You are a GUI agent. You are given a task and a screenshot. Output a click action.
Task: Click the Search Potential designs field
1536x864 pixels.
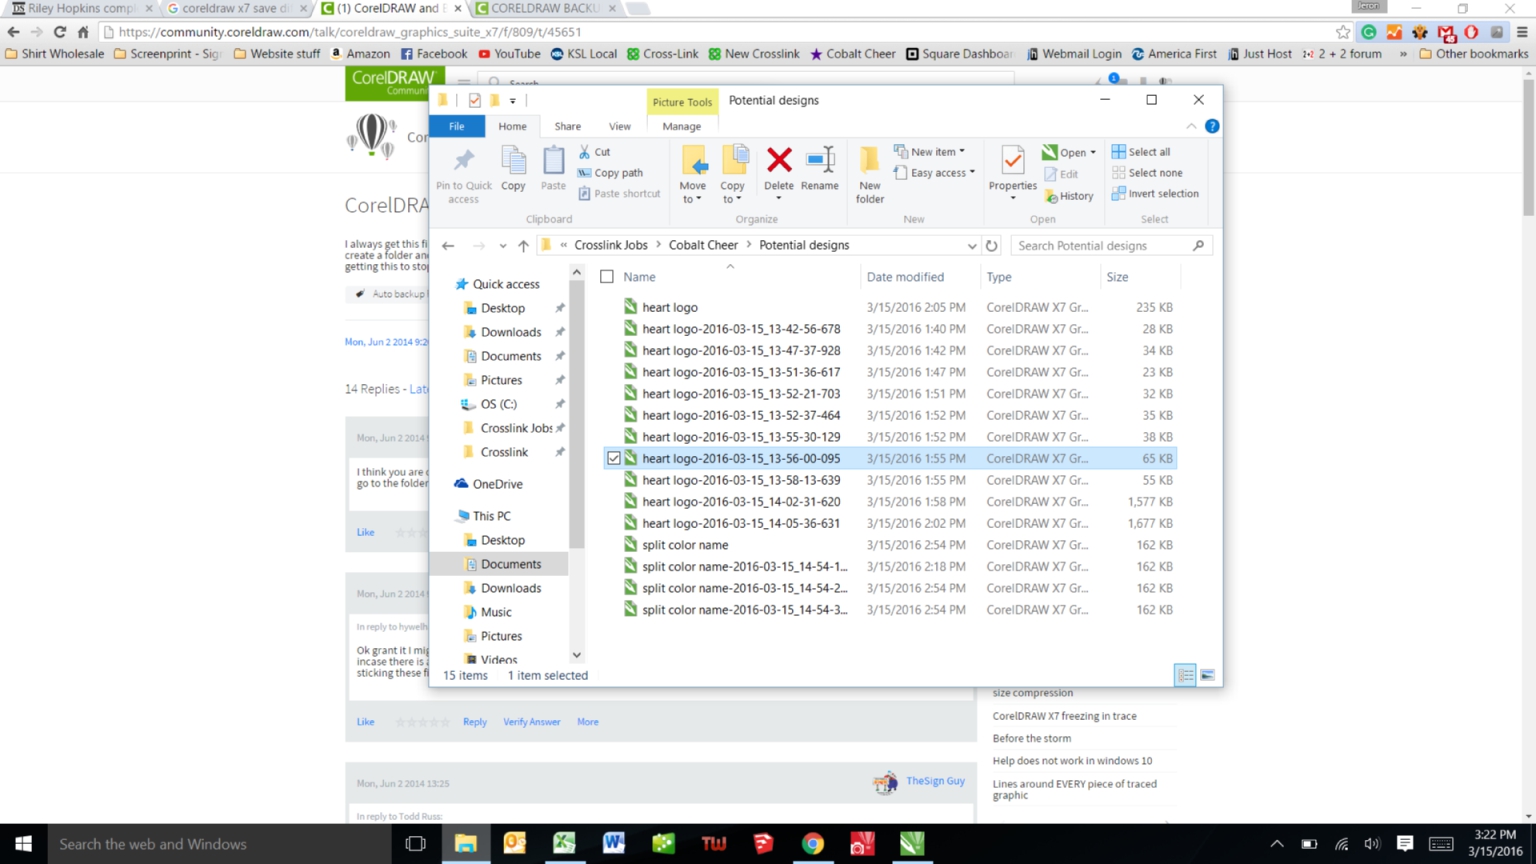[x=1098, y=245]
